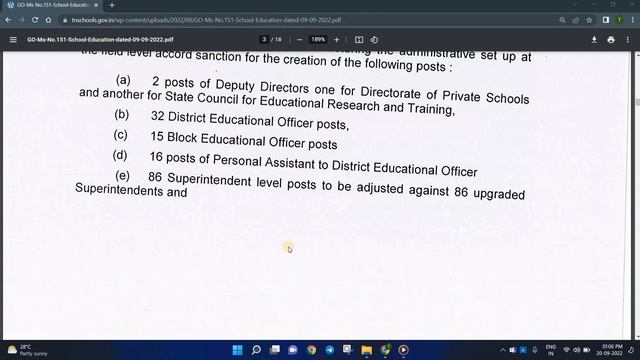The width and height of the screenshot is (640, 360).
Task: Show hidden system tray icons
Action: tap(502, 350)
